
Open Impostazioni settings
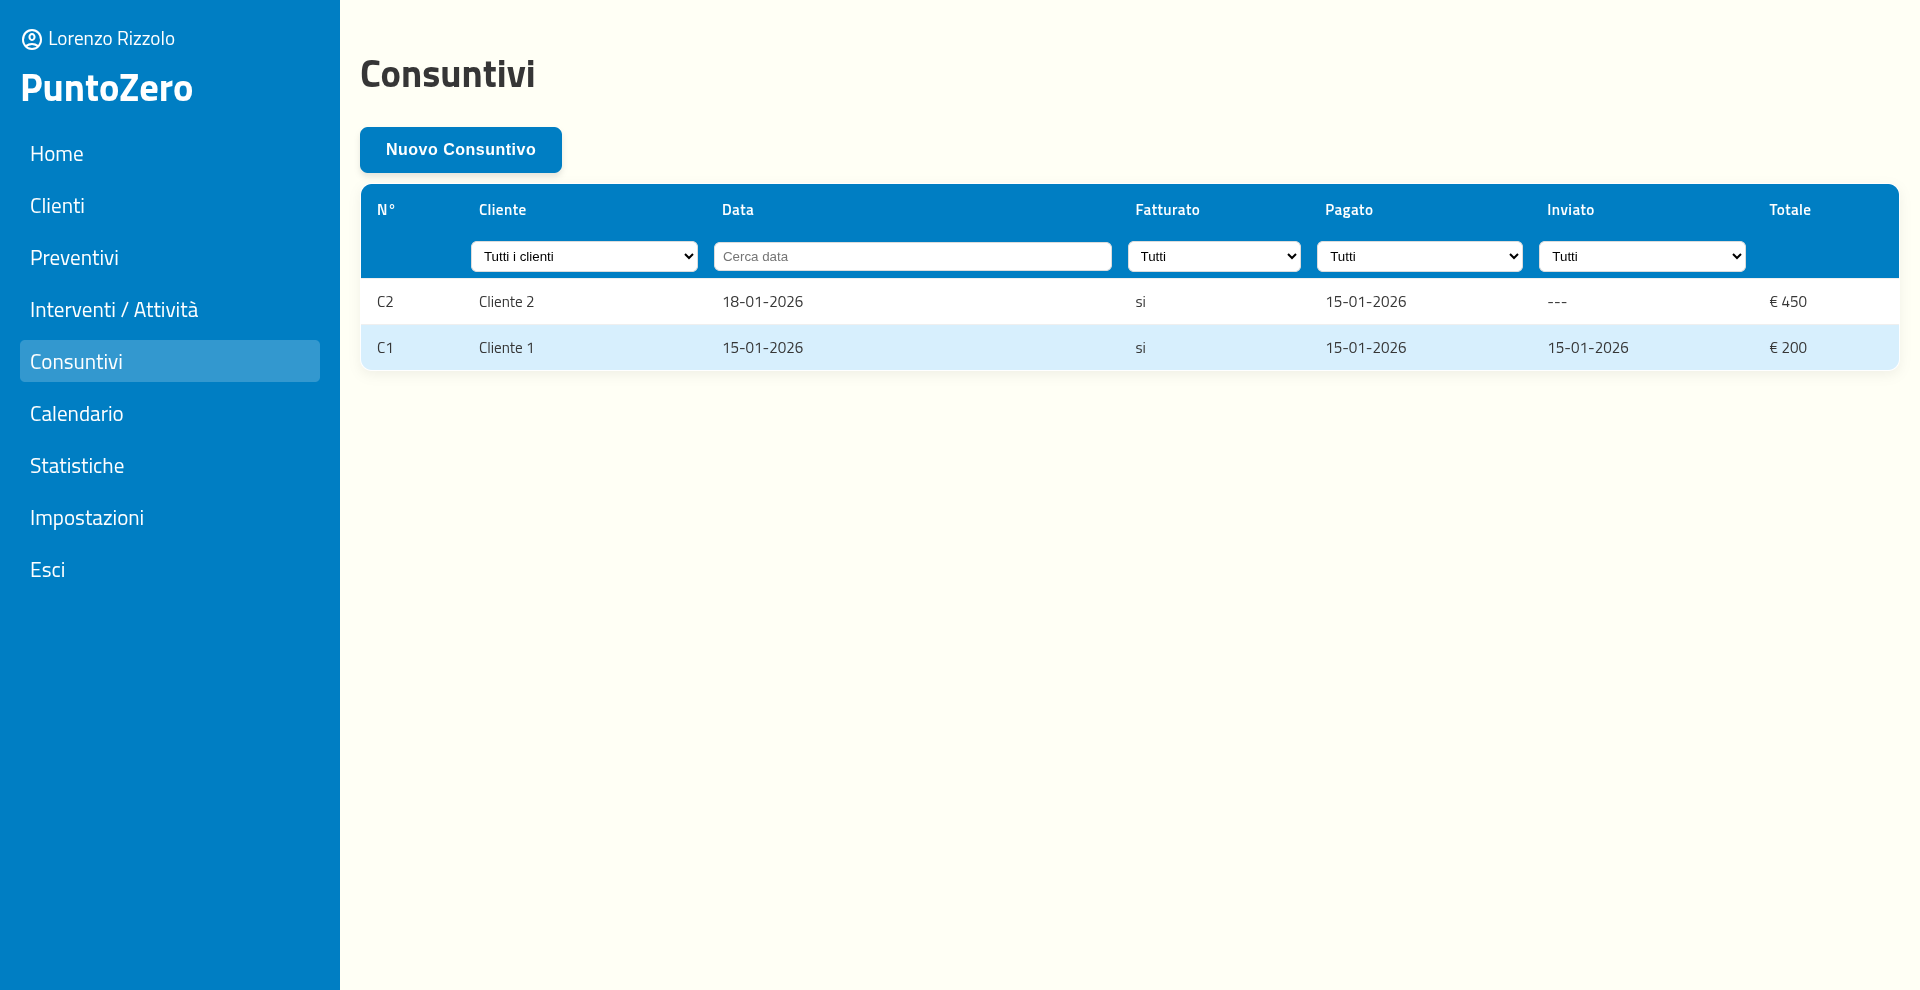[87, 518]
